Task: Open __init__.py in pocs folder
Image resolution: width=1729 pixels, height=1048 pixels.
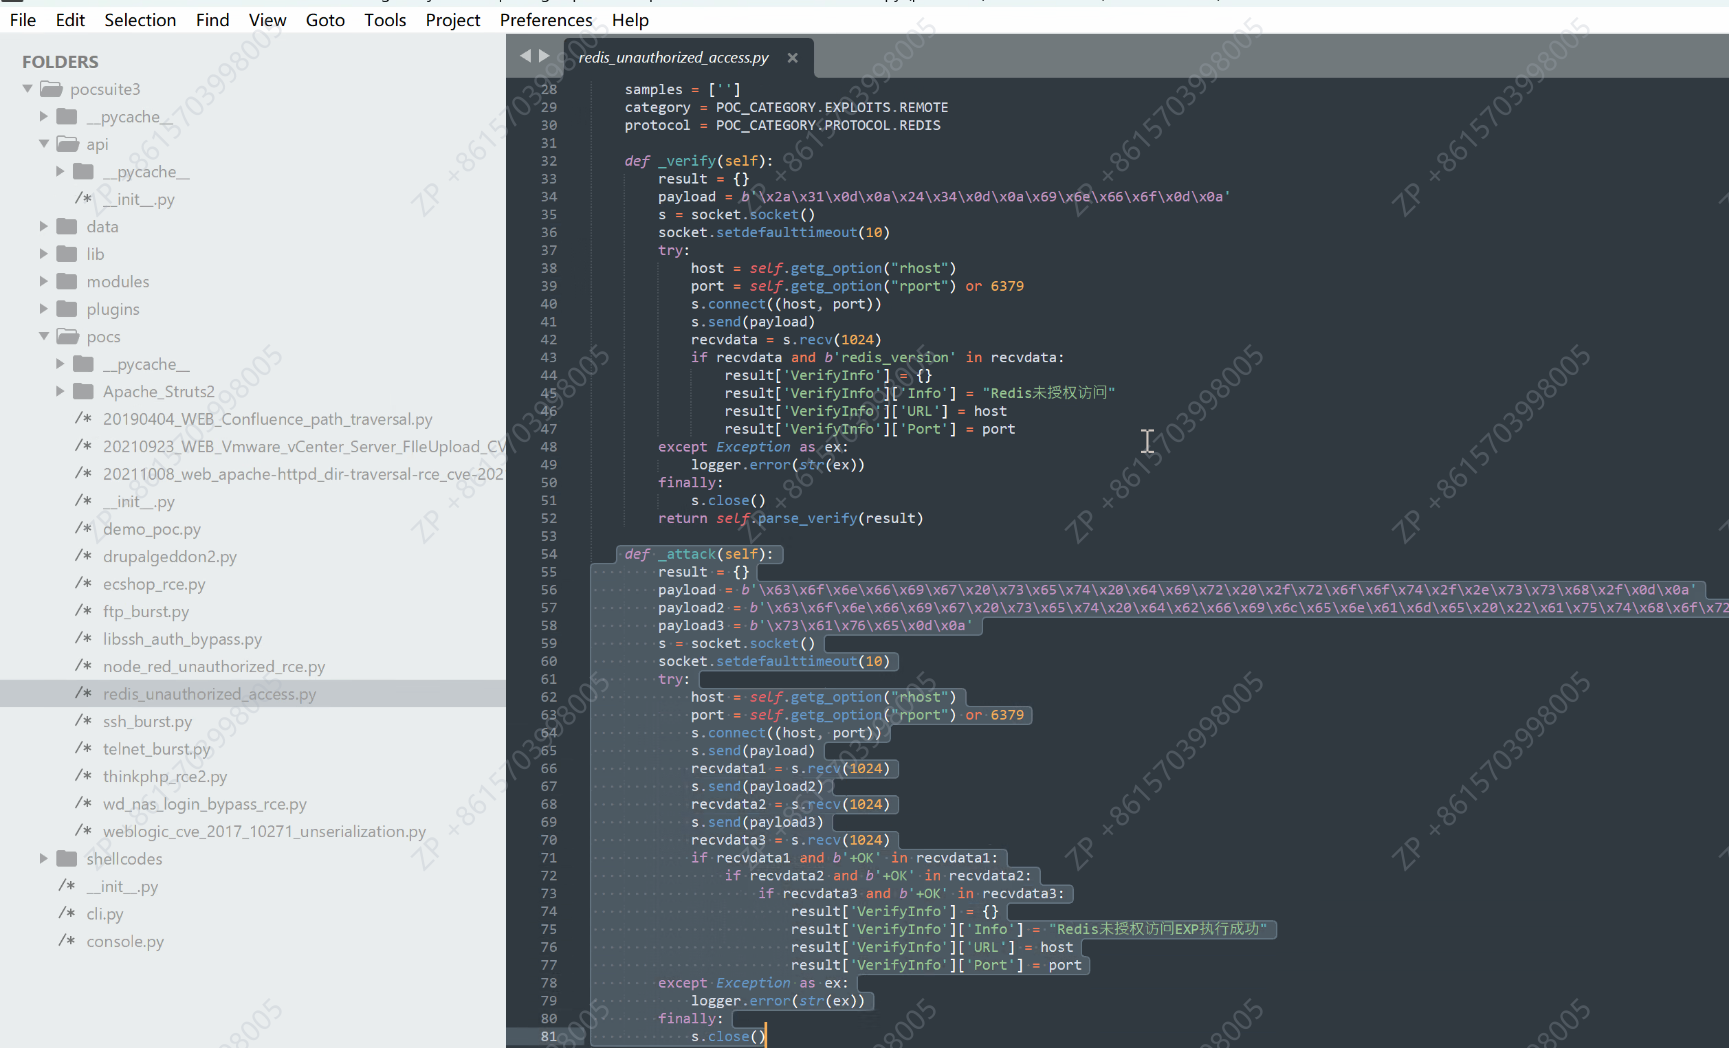Action: pos(139,501)
